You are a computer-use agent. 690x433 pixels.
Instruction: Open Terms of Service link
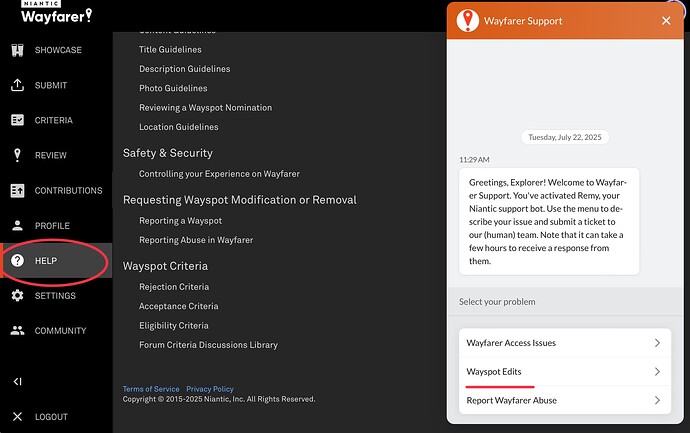pos(151,389)
